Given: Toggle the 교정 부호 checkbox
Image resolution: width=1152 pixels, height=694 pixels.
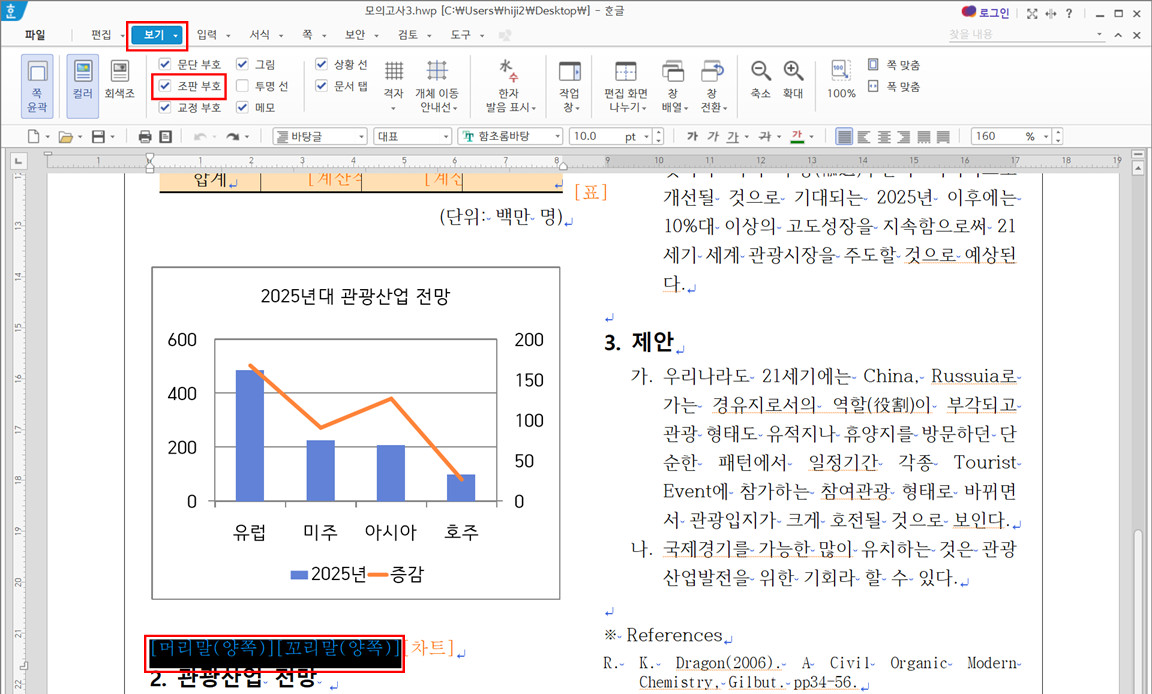Looking at the screenshot, I should [165, 107].
